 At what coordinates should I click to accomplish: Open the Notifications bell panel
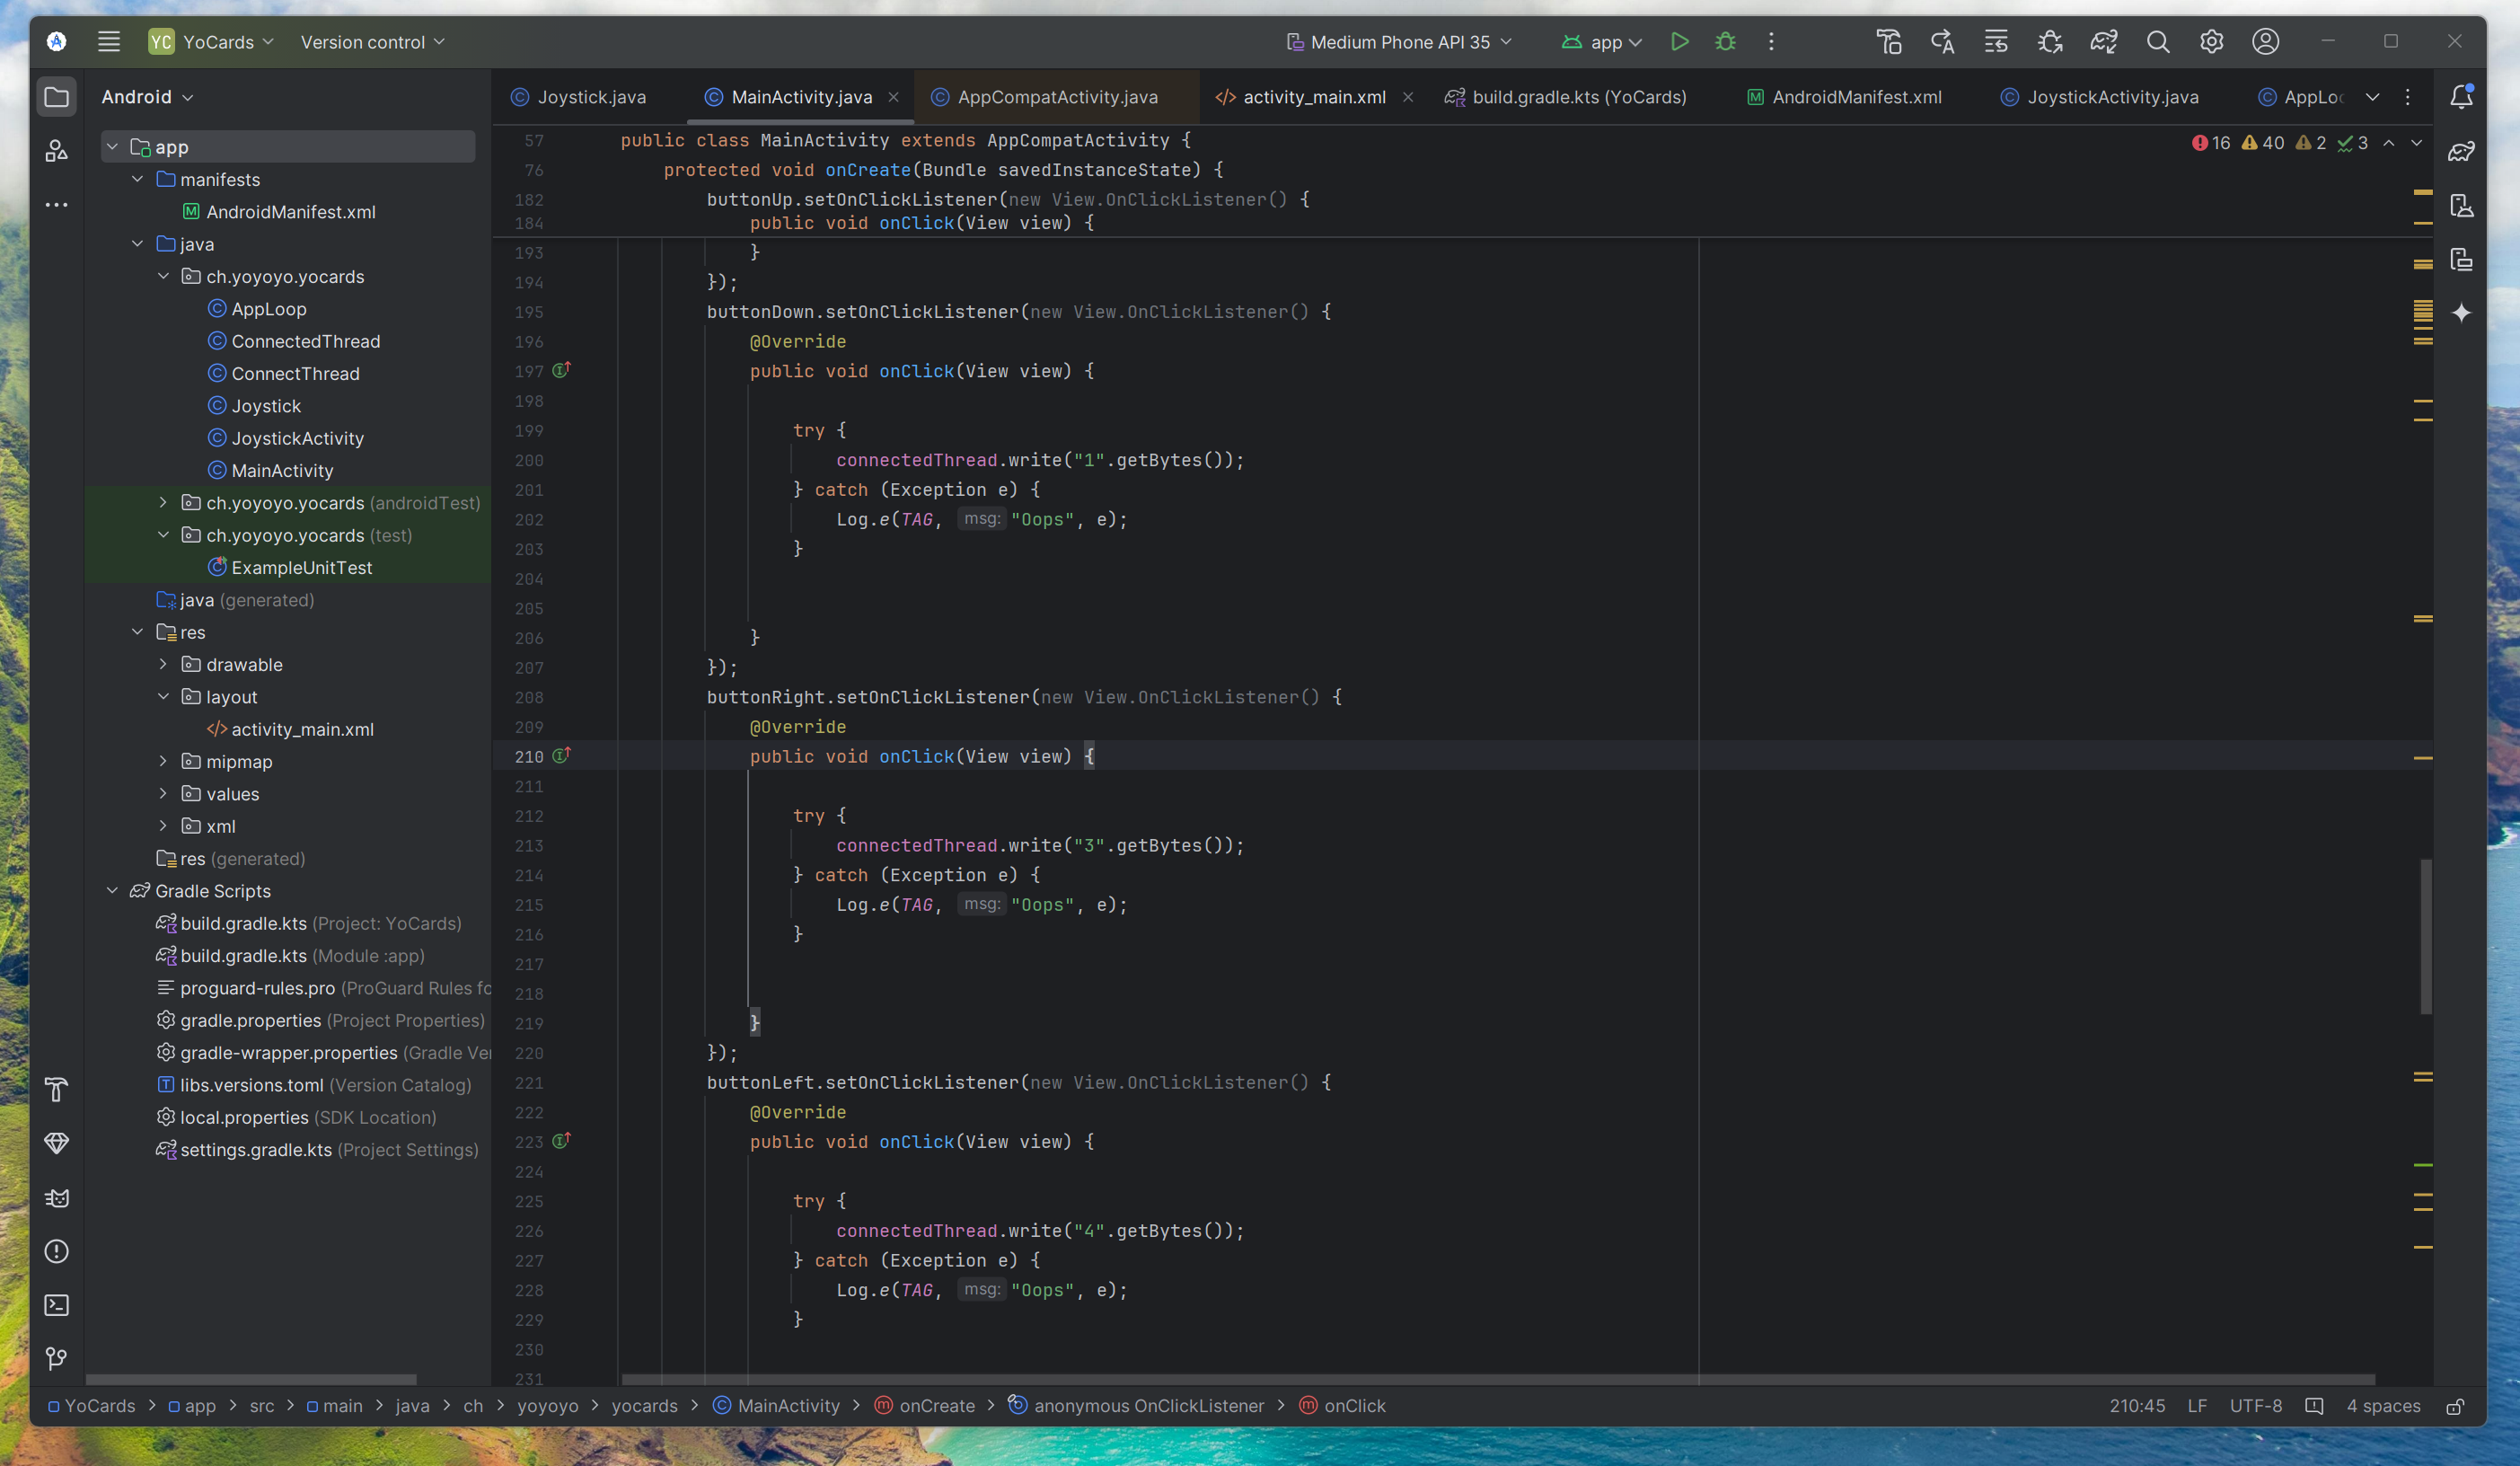(2461, 96)
